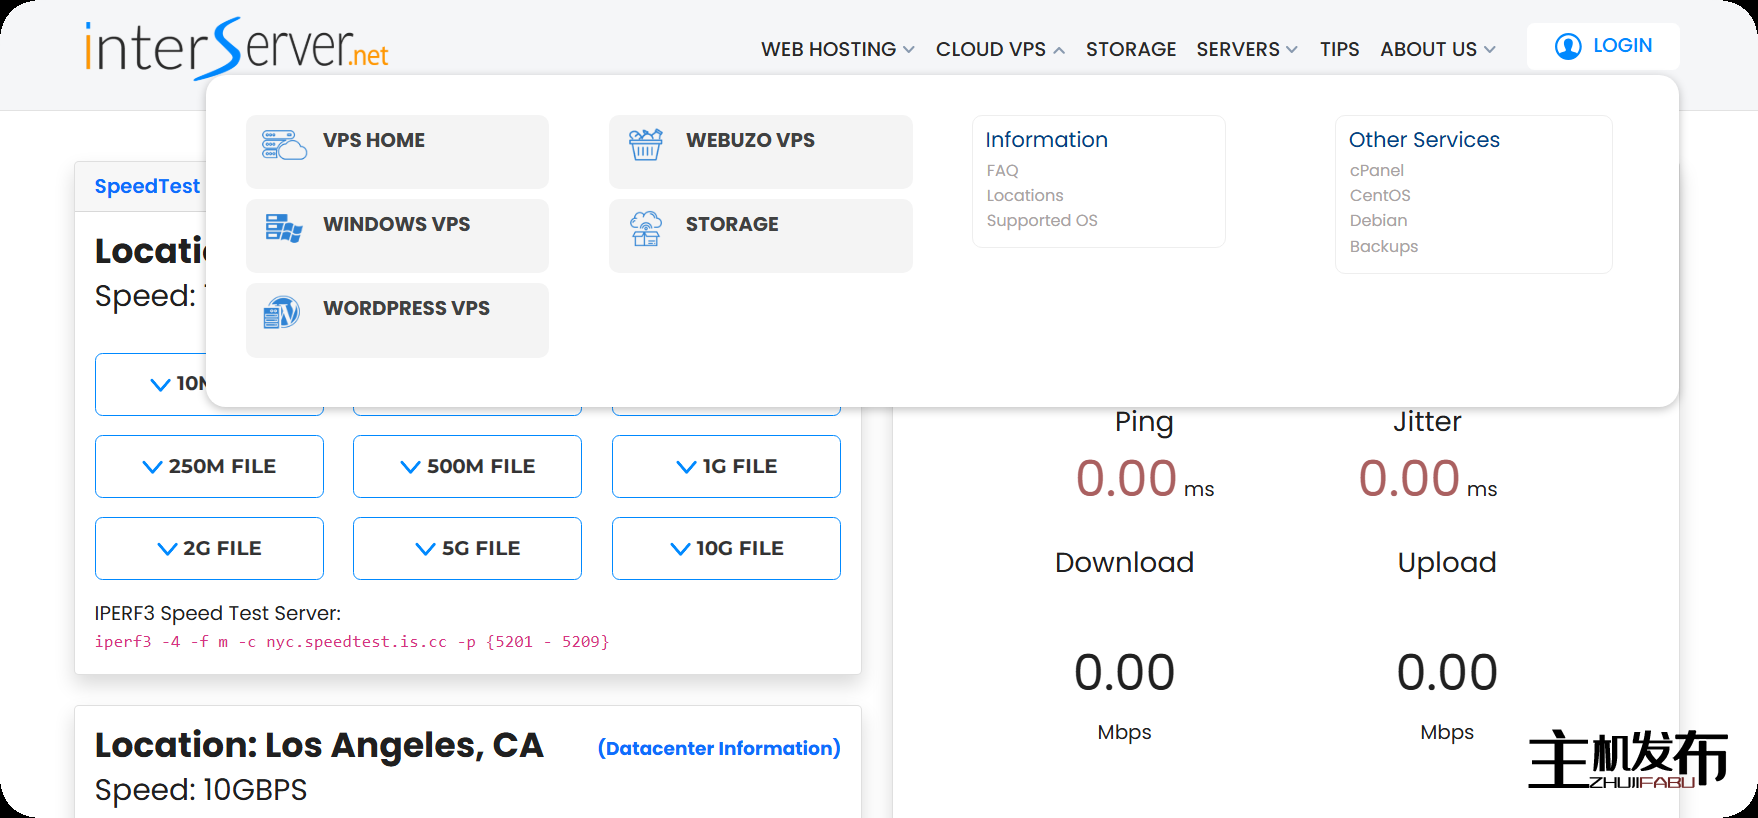1758x818 pixels.
Task: Open the Storage menu item in navbar
Action: (1130, 49)
